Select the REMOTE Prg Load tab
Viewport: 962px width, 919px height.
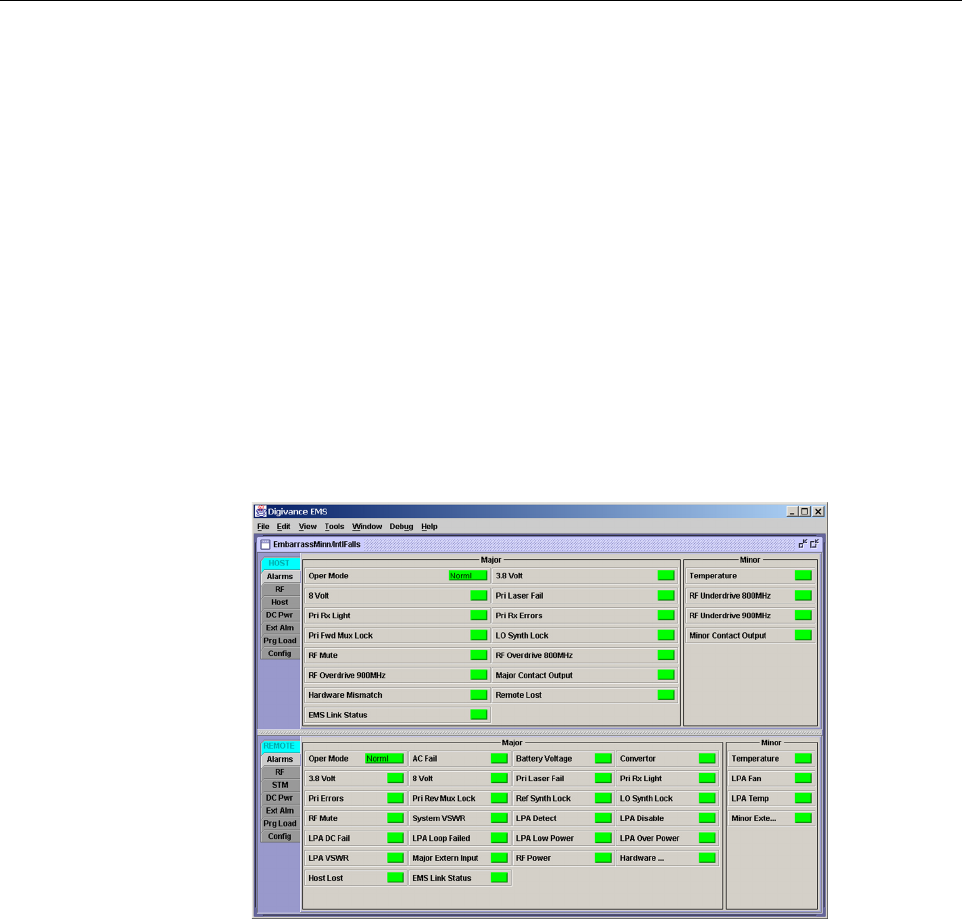point(280,824)
